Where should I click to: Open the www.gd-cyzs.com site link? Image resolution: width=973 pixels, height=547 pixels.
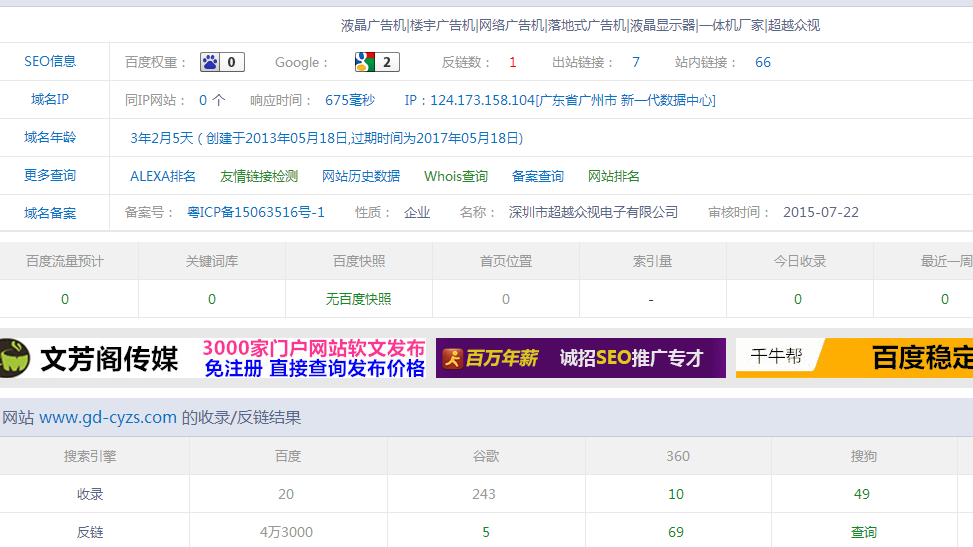(108, 417)
